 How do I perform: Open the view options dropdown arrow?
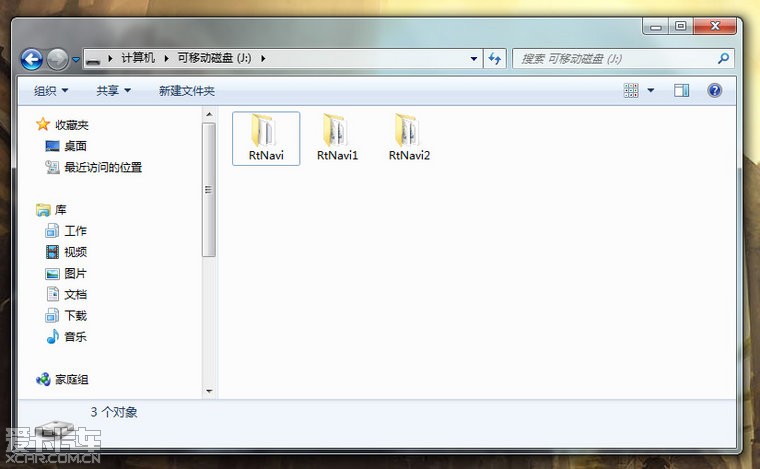point(651,91)
